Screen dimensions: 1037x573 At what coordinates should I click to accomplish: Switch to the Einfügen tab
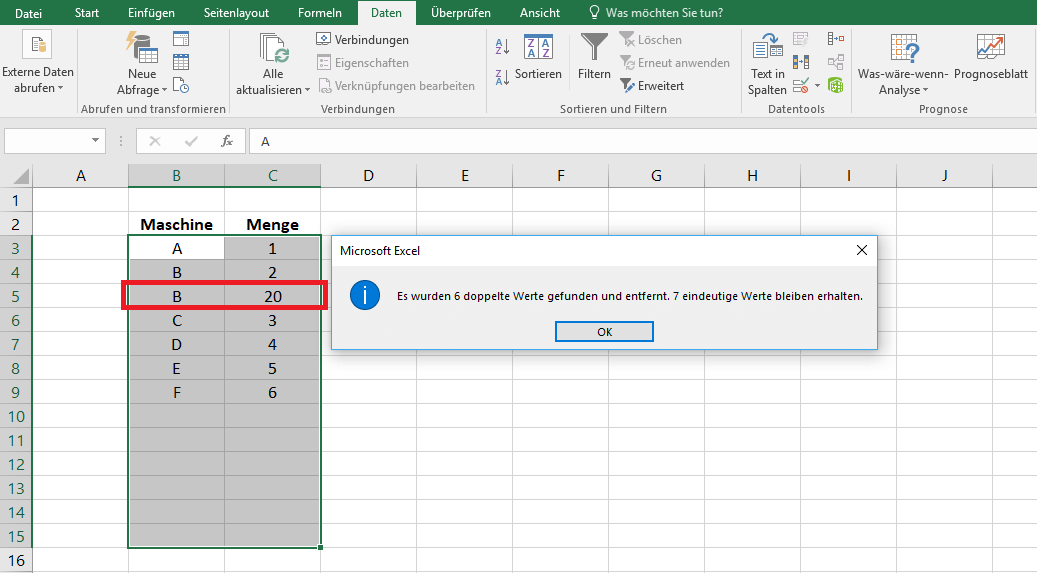tap(151, 13)
